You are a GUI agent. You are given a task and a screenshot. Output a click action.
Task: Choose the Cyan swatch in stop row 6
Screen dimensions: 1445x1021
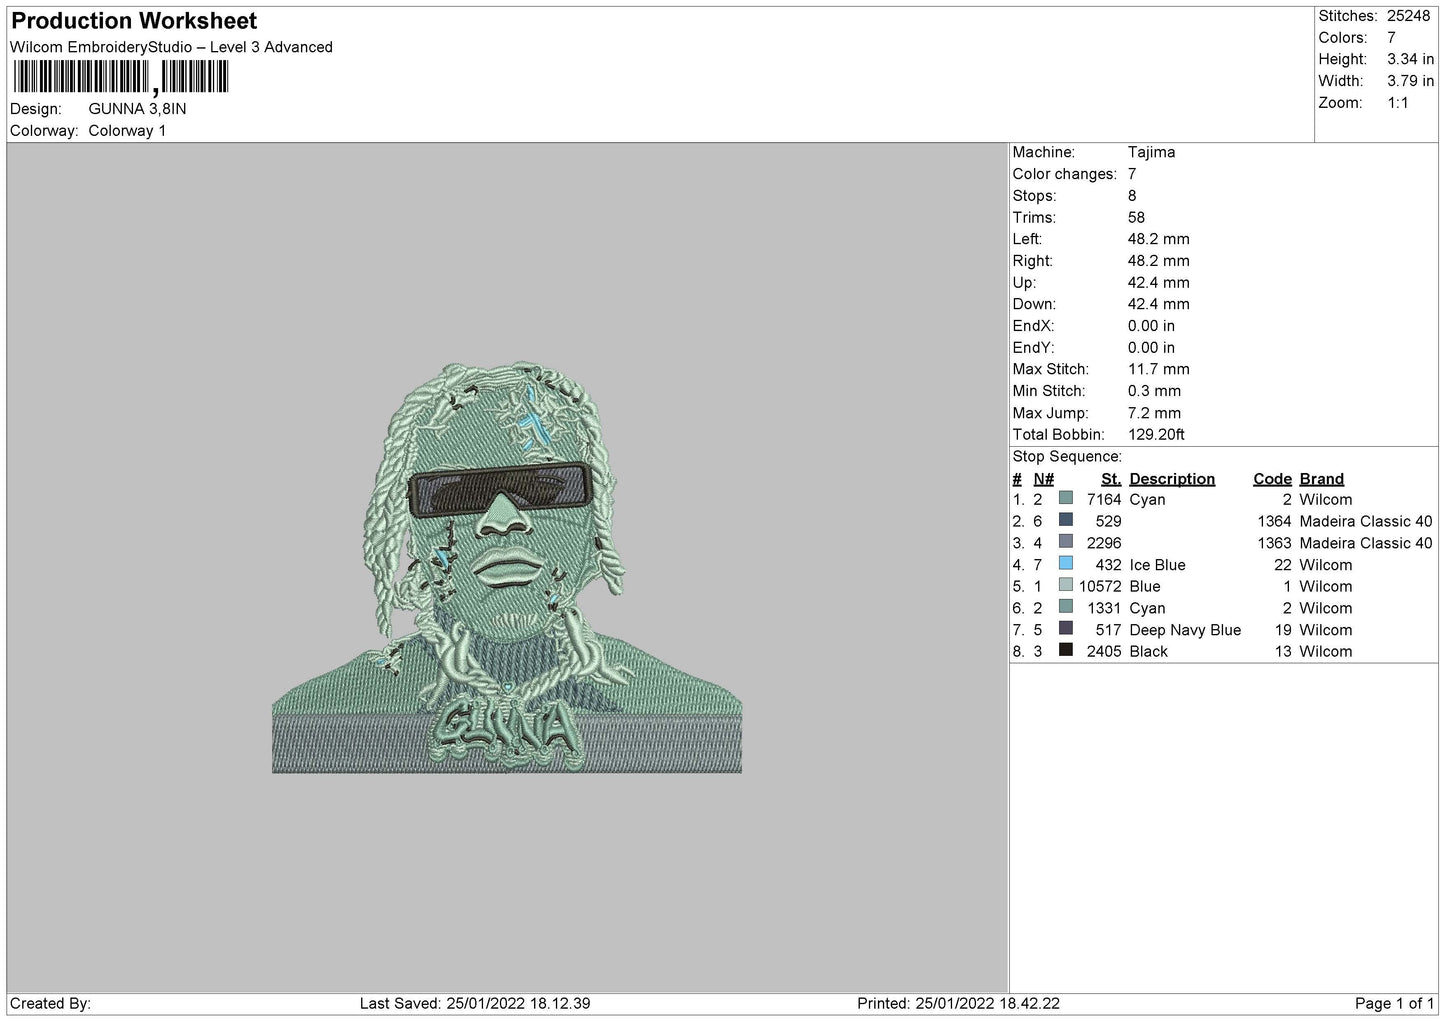click(x=1066, y=608)
